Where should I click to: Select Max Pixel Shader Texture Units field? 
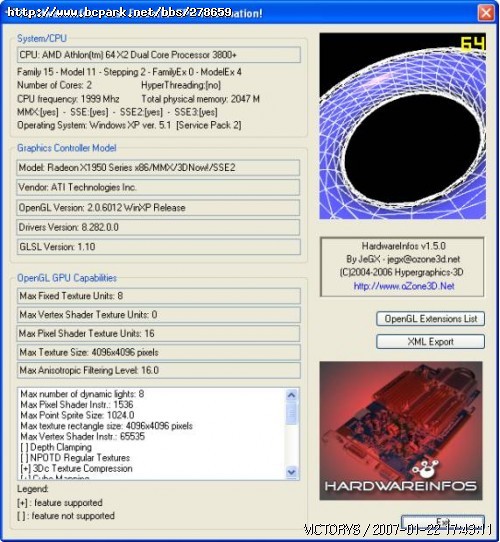158,333
